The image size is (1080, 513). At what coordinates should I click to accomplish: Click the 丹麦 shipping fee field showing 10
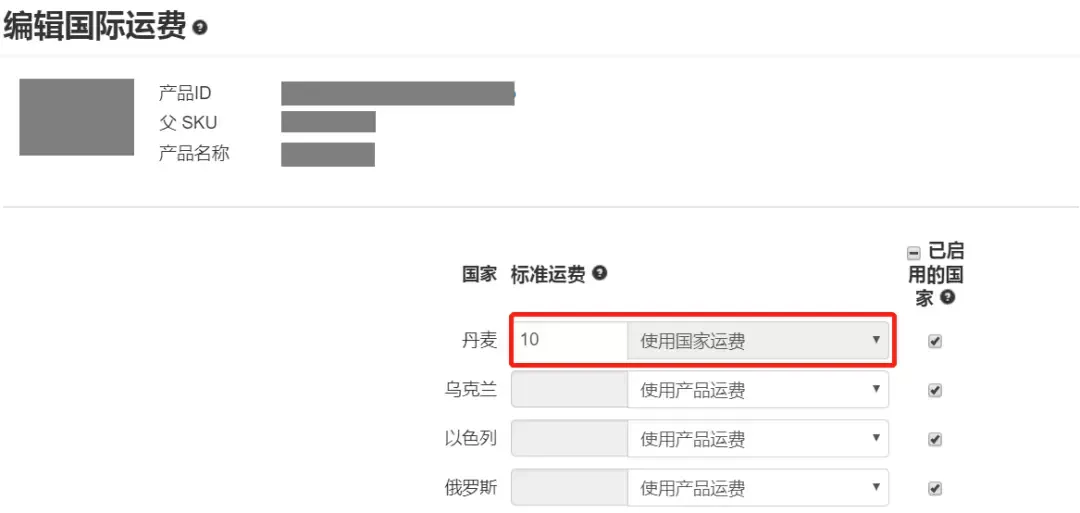pos(570,340)
